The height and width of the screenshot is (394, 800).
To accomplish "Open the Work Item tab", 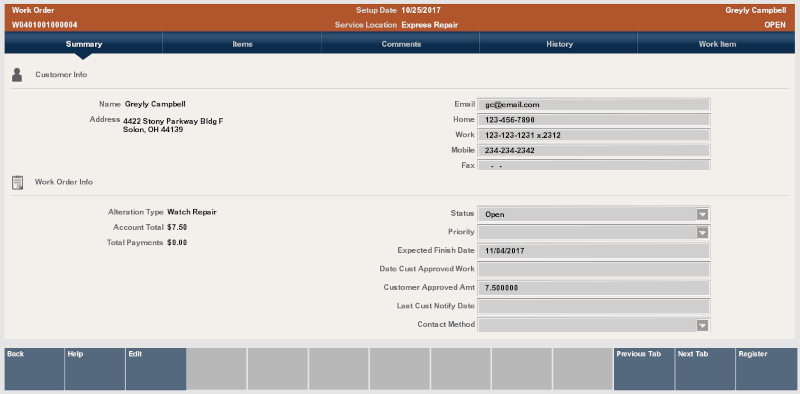I will click(717, 44).
